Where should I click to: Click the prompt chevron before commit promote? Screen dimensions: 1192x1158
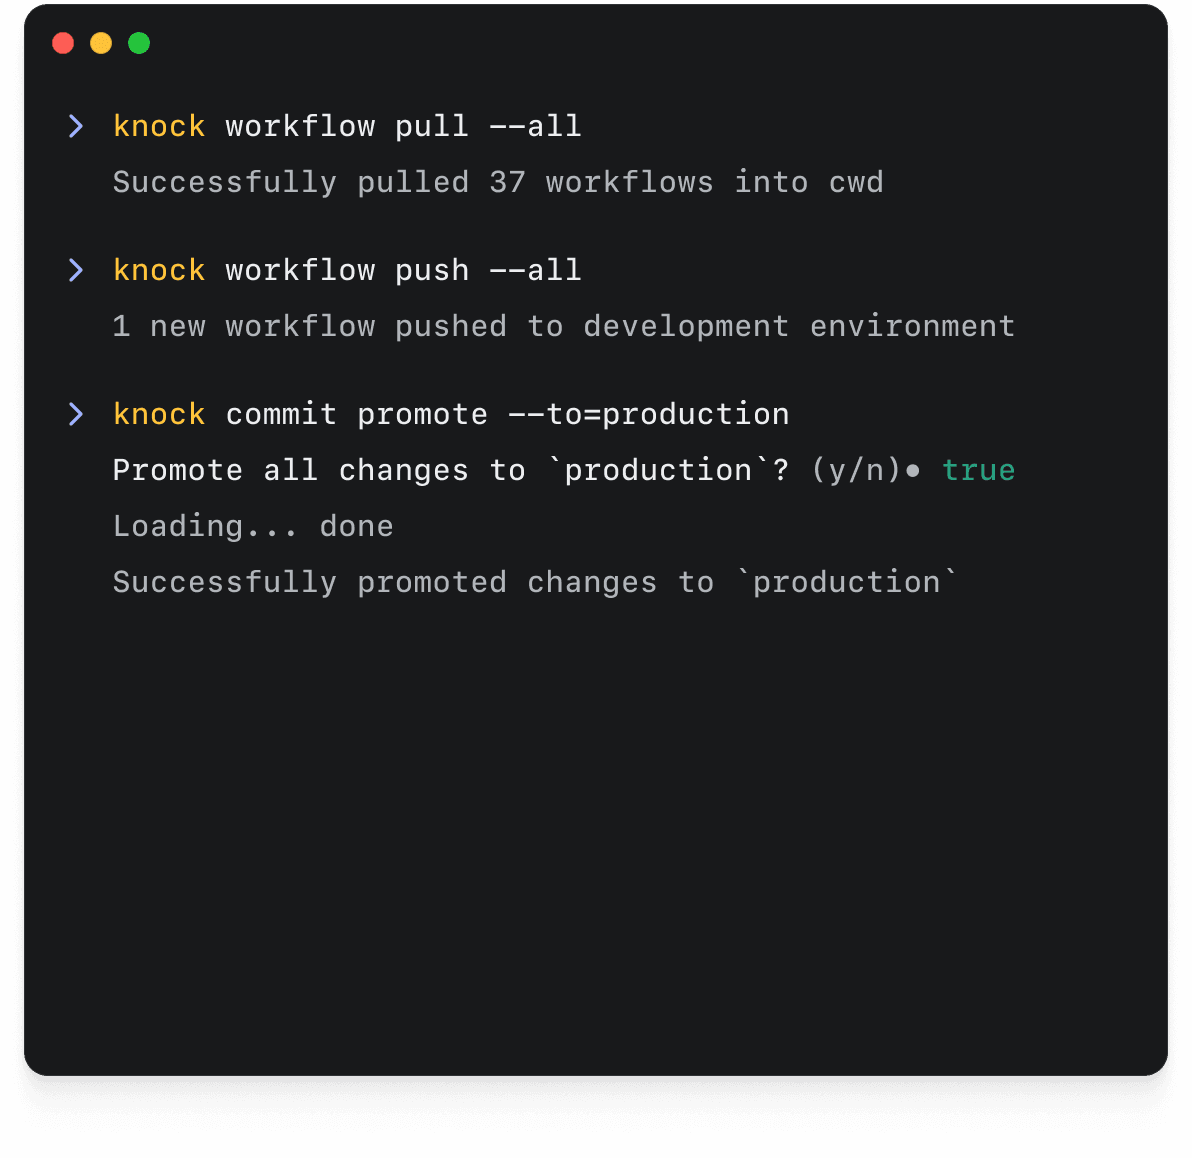pyautogui.click(x=76, y=414)
